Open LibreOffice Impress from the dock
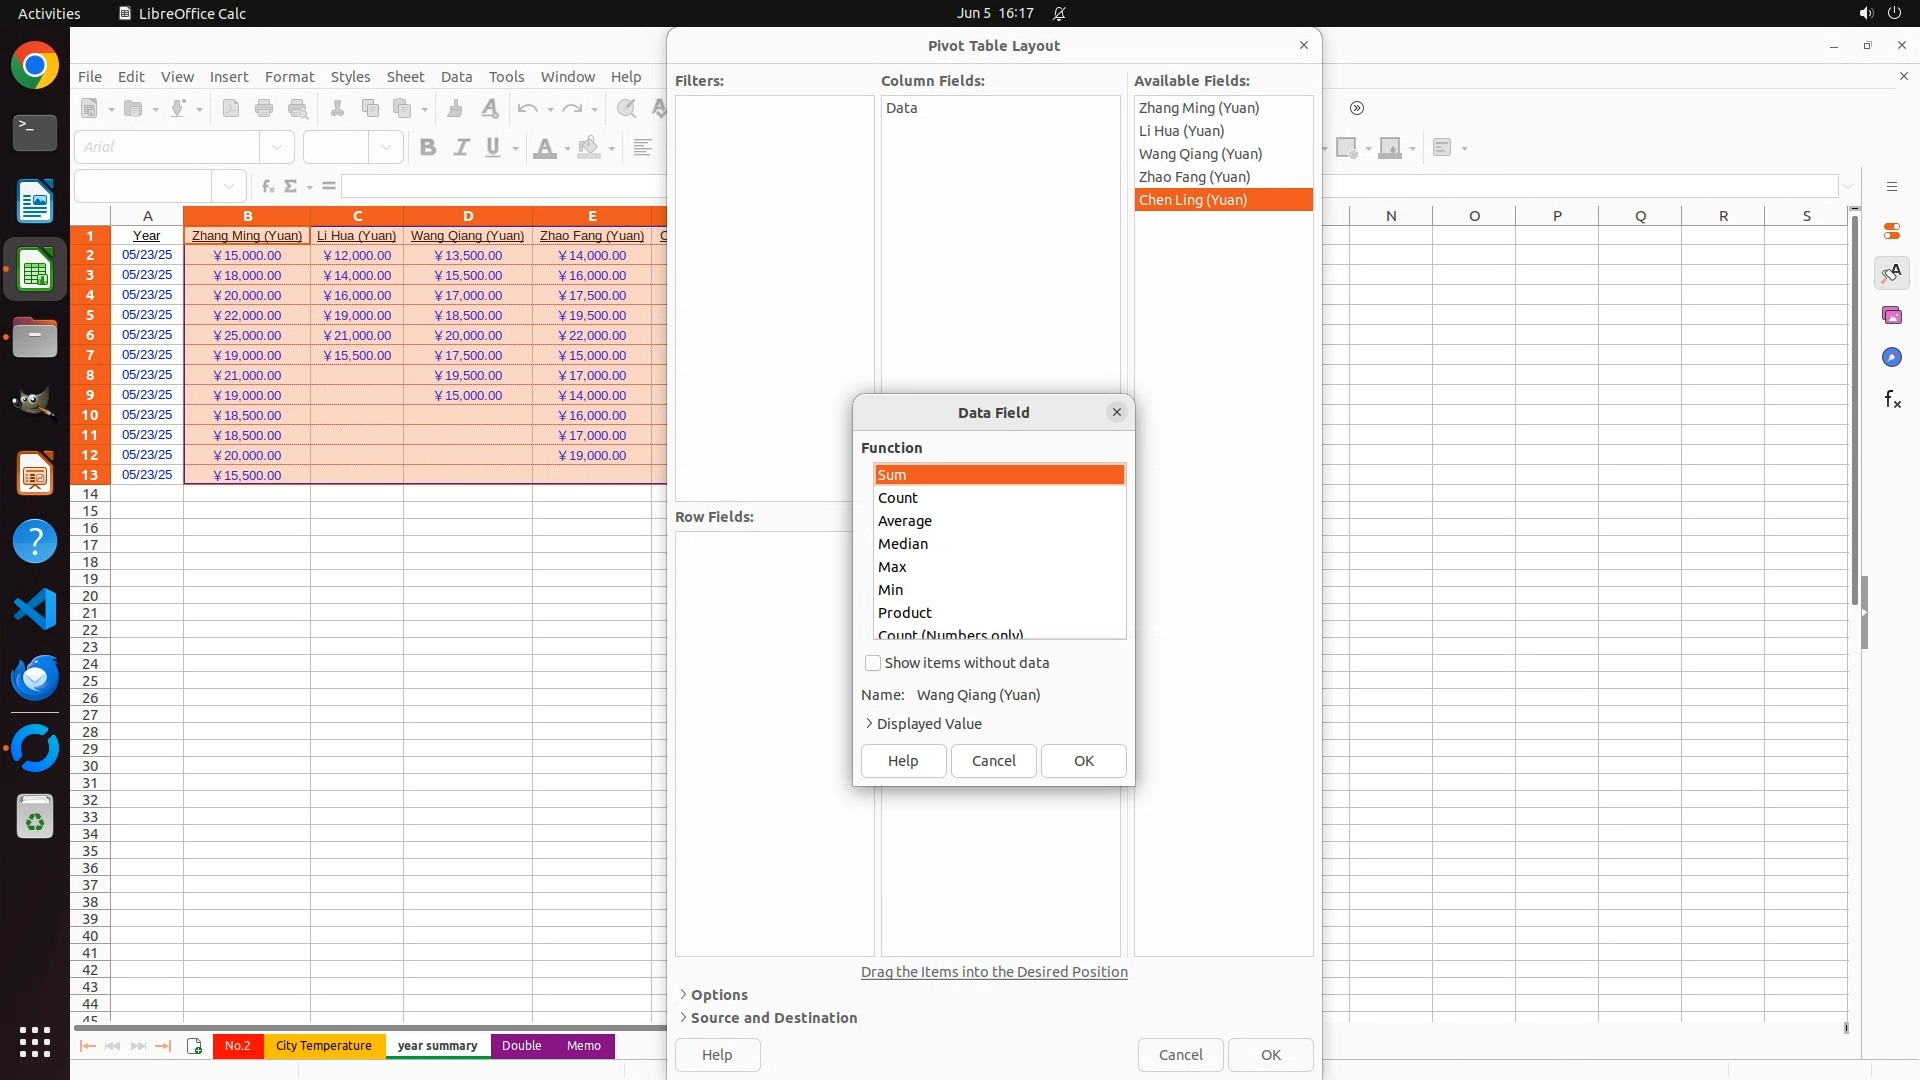This screenshot has height=1080, width=1920. [x=35, y=474]
